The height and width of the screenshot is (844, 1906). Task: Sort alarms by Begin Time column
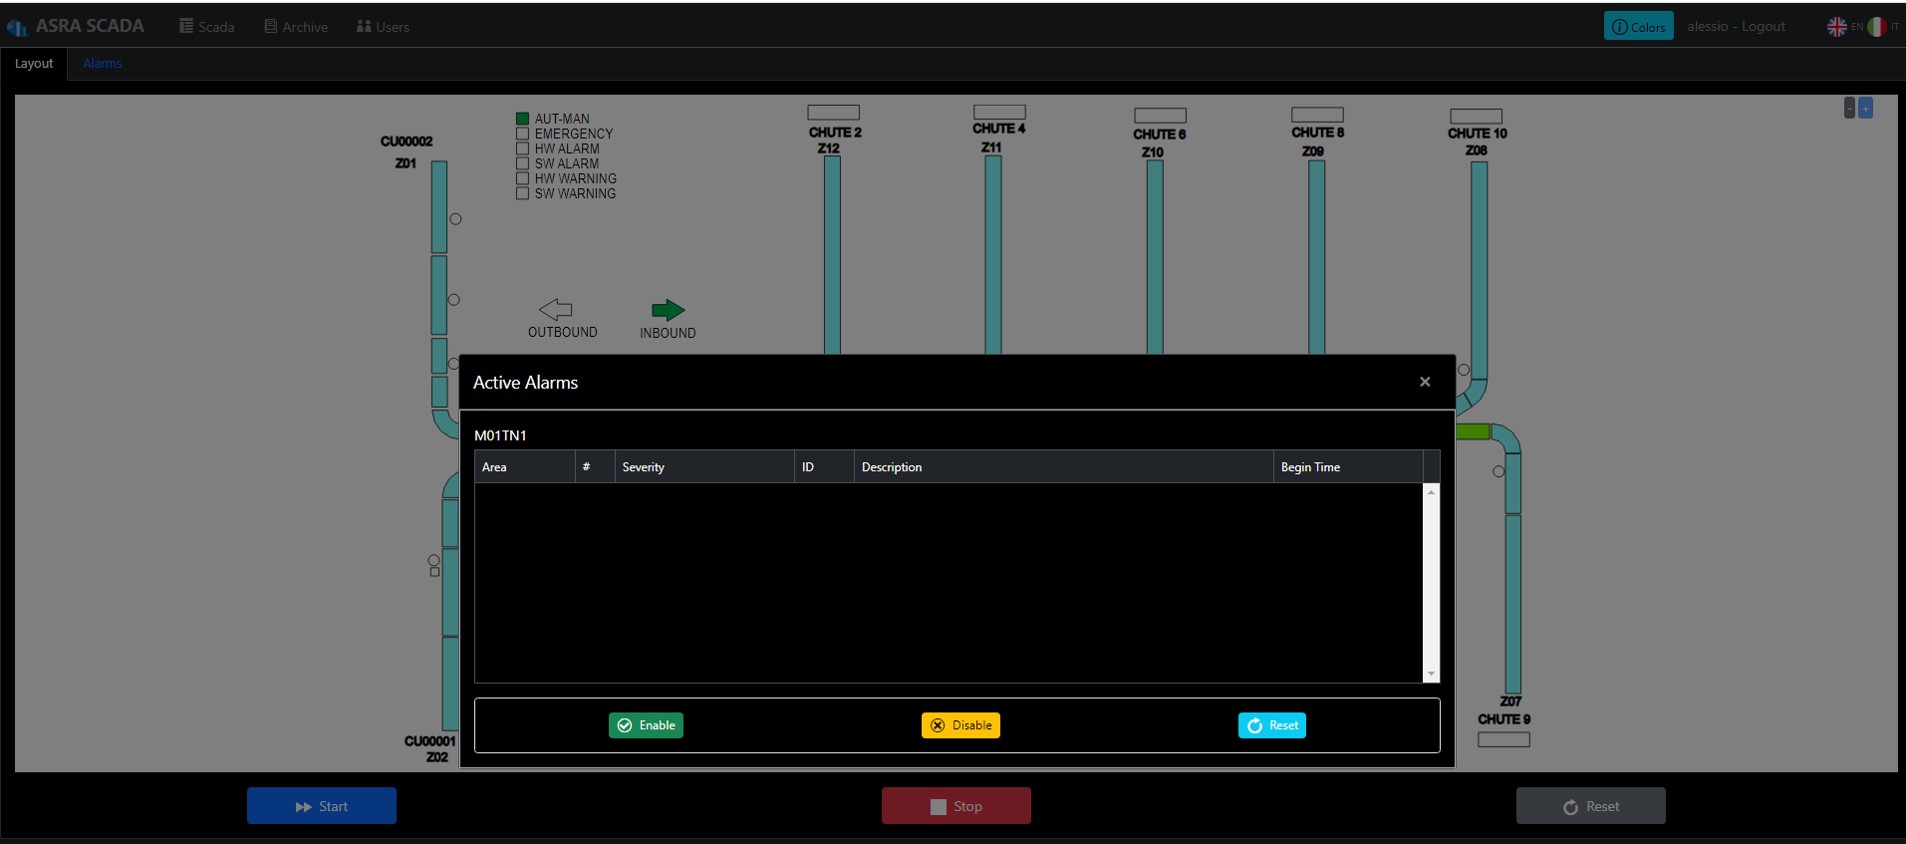point(1348,467)
